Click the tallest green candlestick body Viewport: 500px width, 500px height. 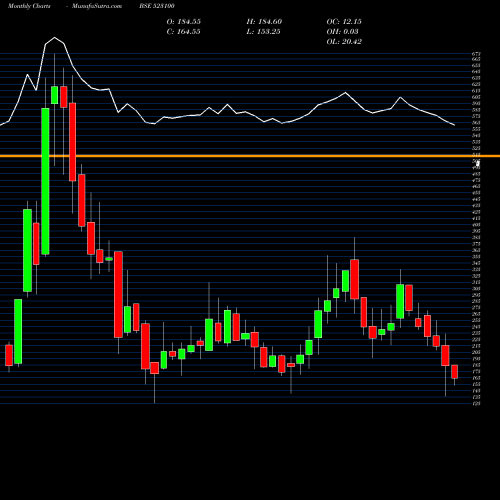click(x=45, y=181)
